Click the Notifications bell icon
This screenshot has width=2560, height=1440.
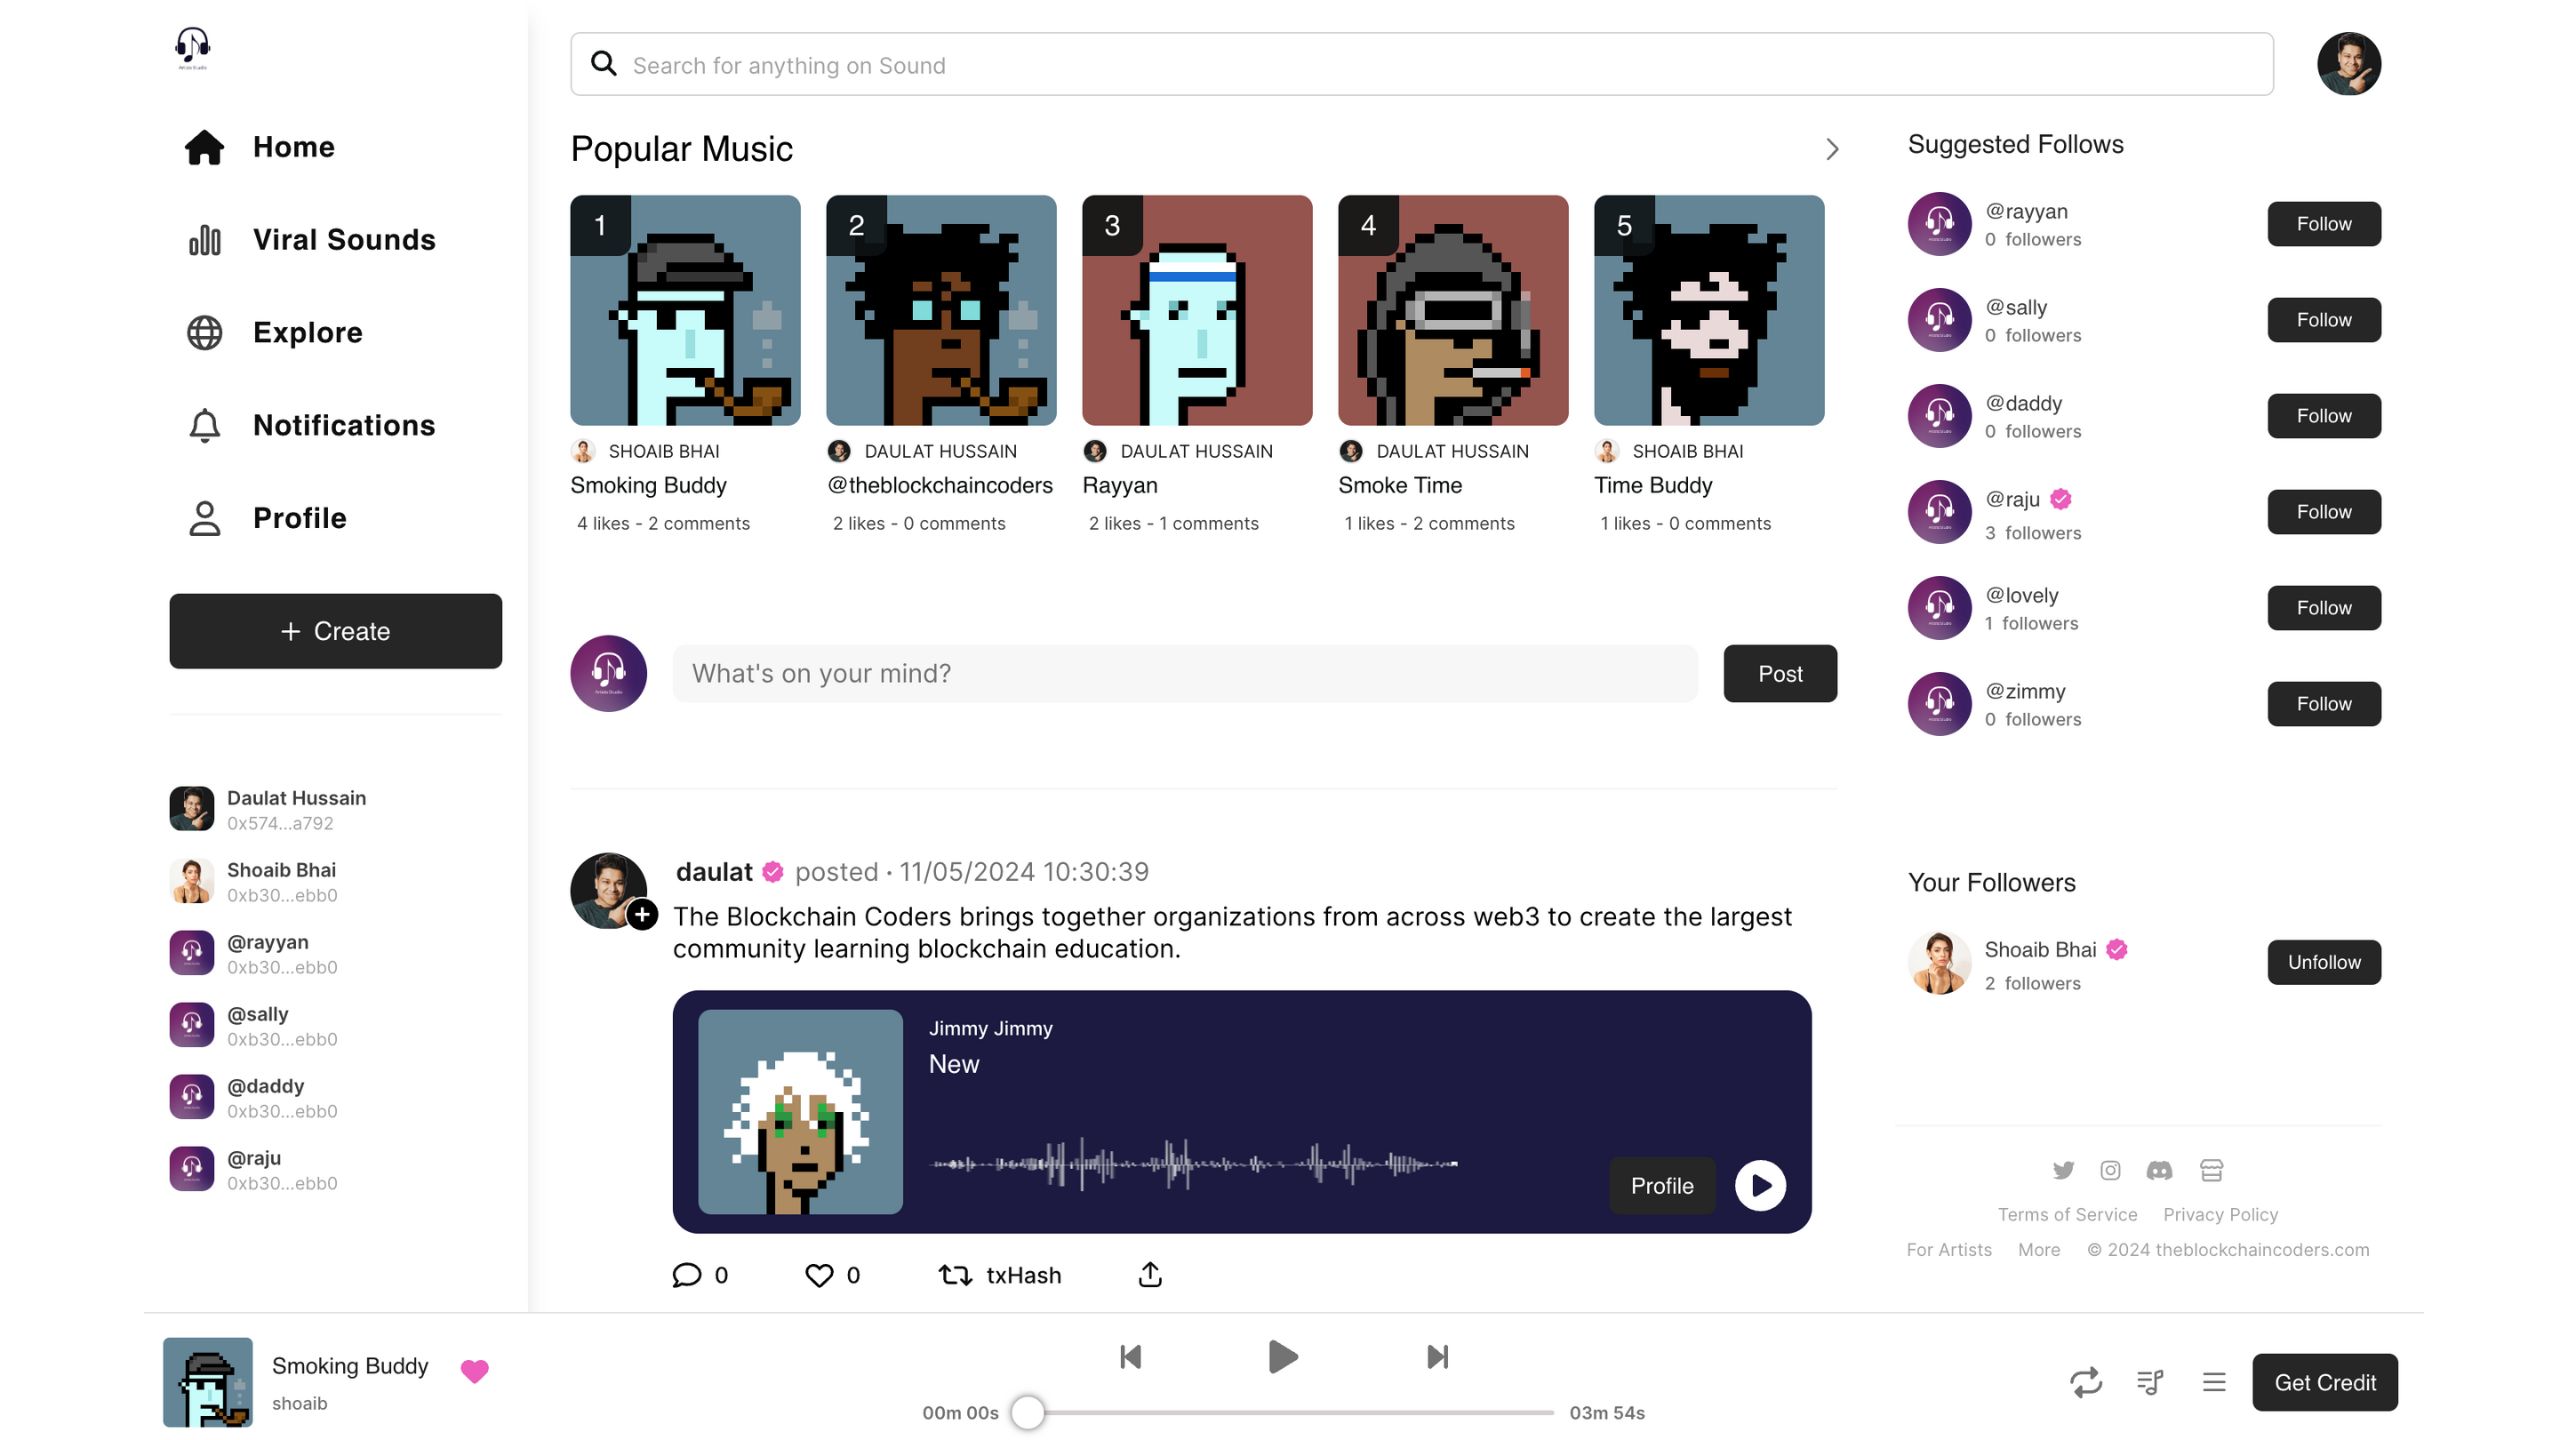(204, 425)
